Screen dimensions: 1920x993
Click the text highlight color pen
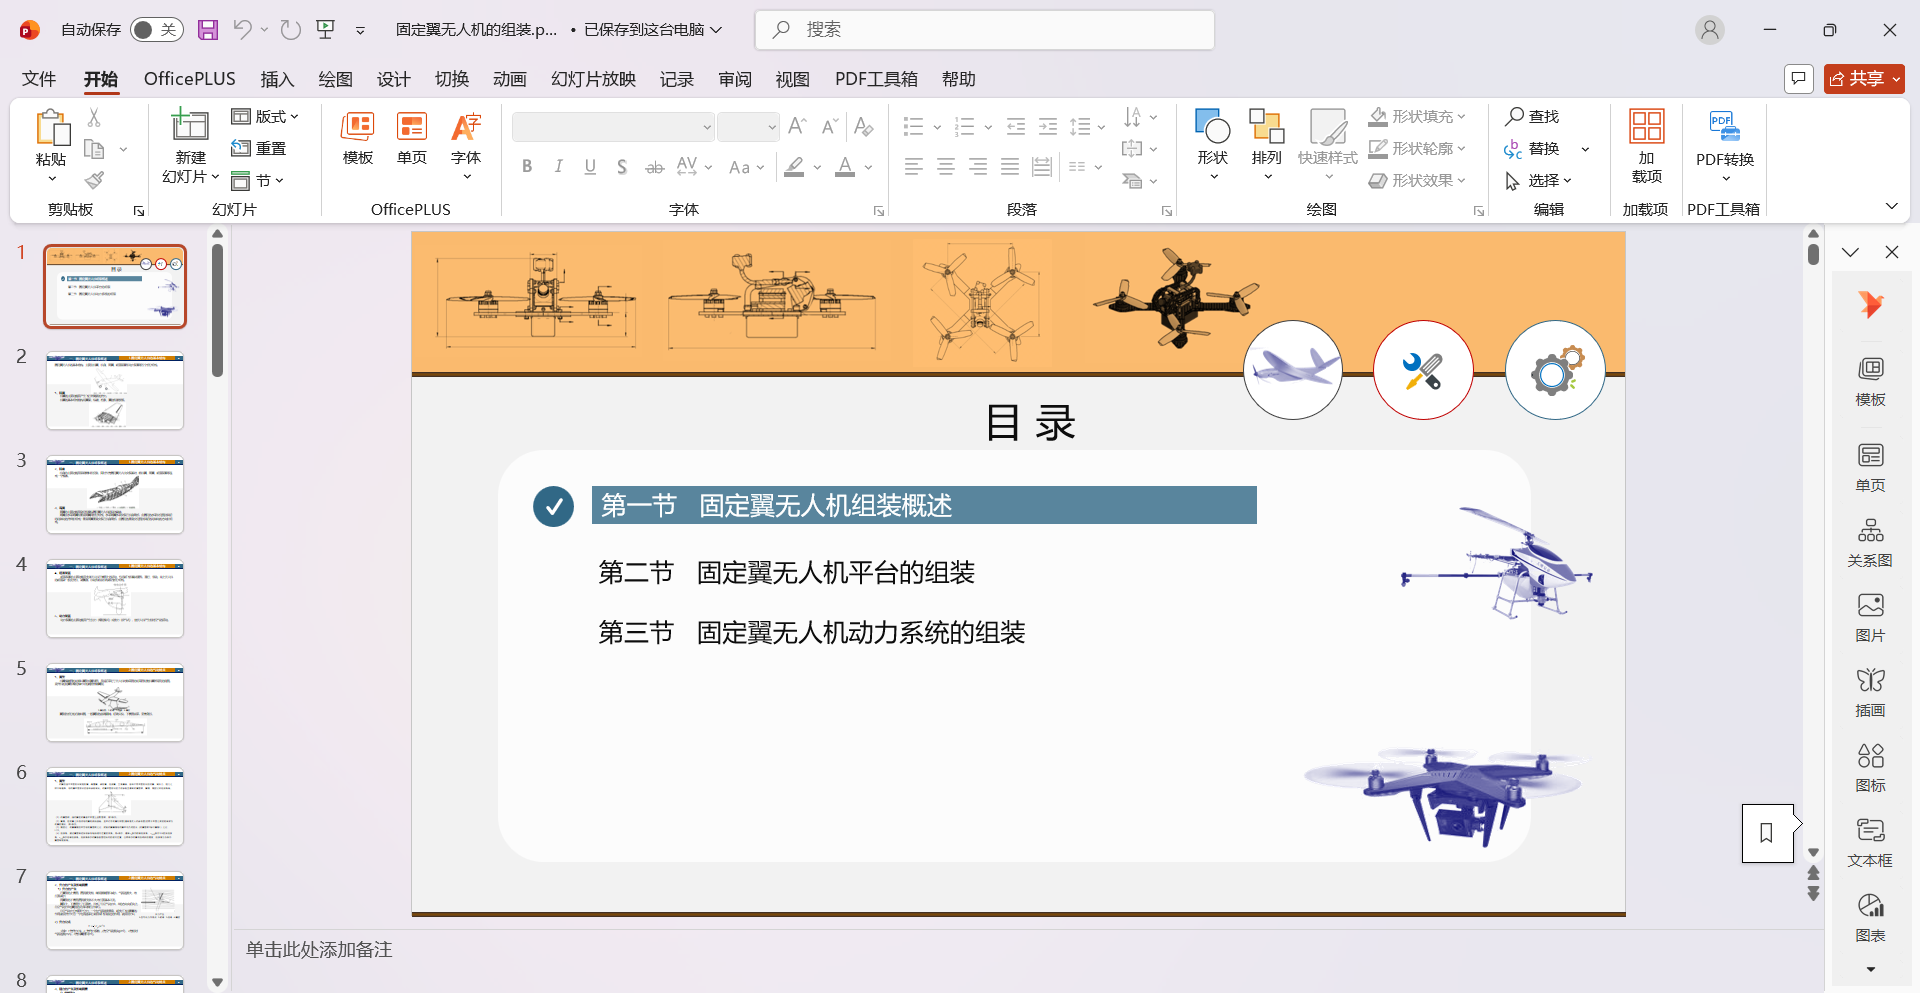click(794, 167)
